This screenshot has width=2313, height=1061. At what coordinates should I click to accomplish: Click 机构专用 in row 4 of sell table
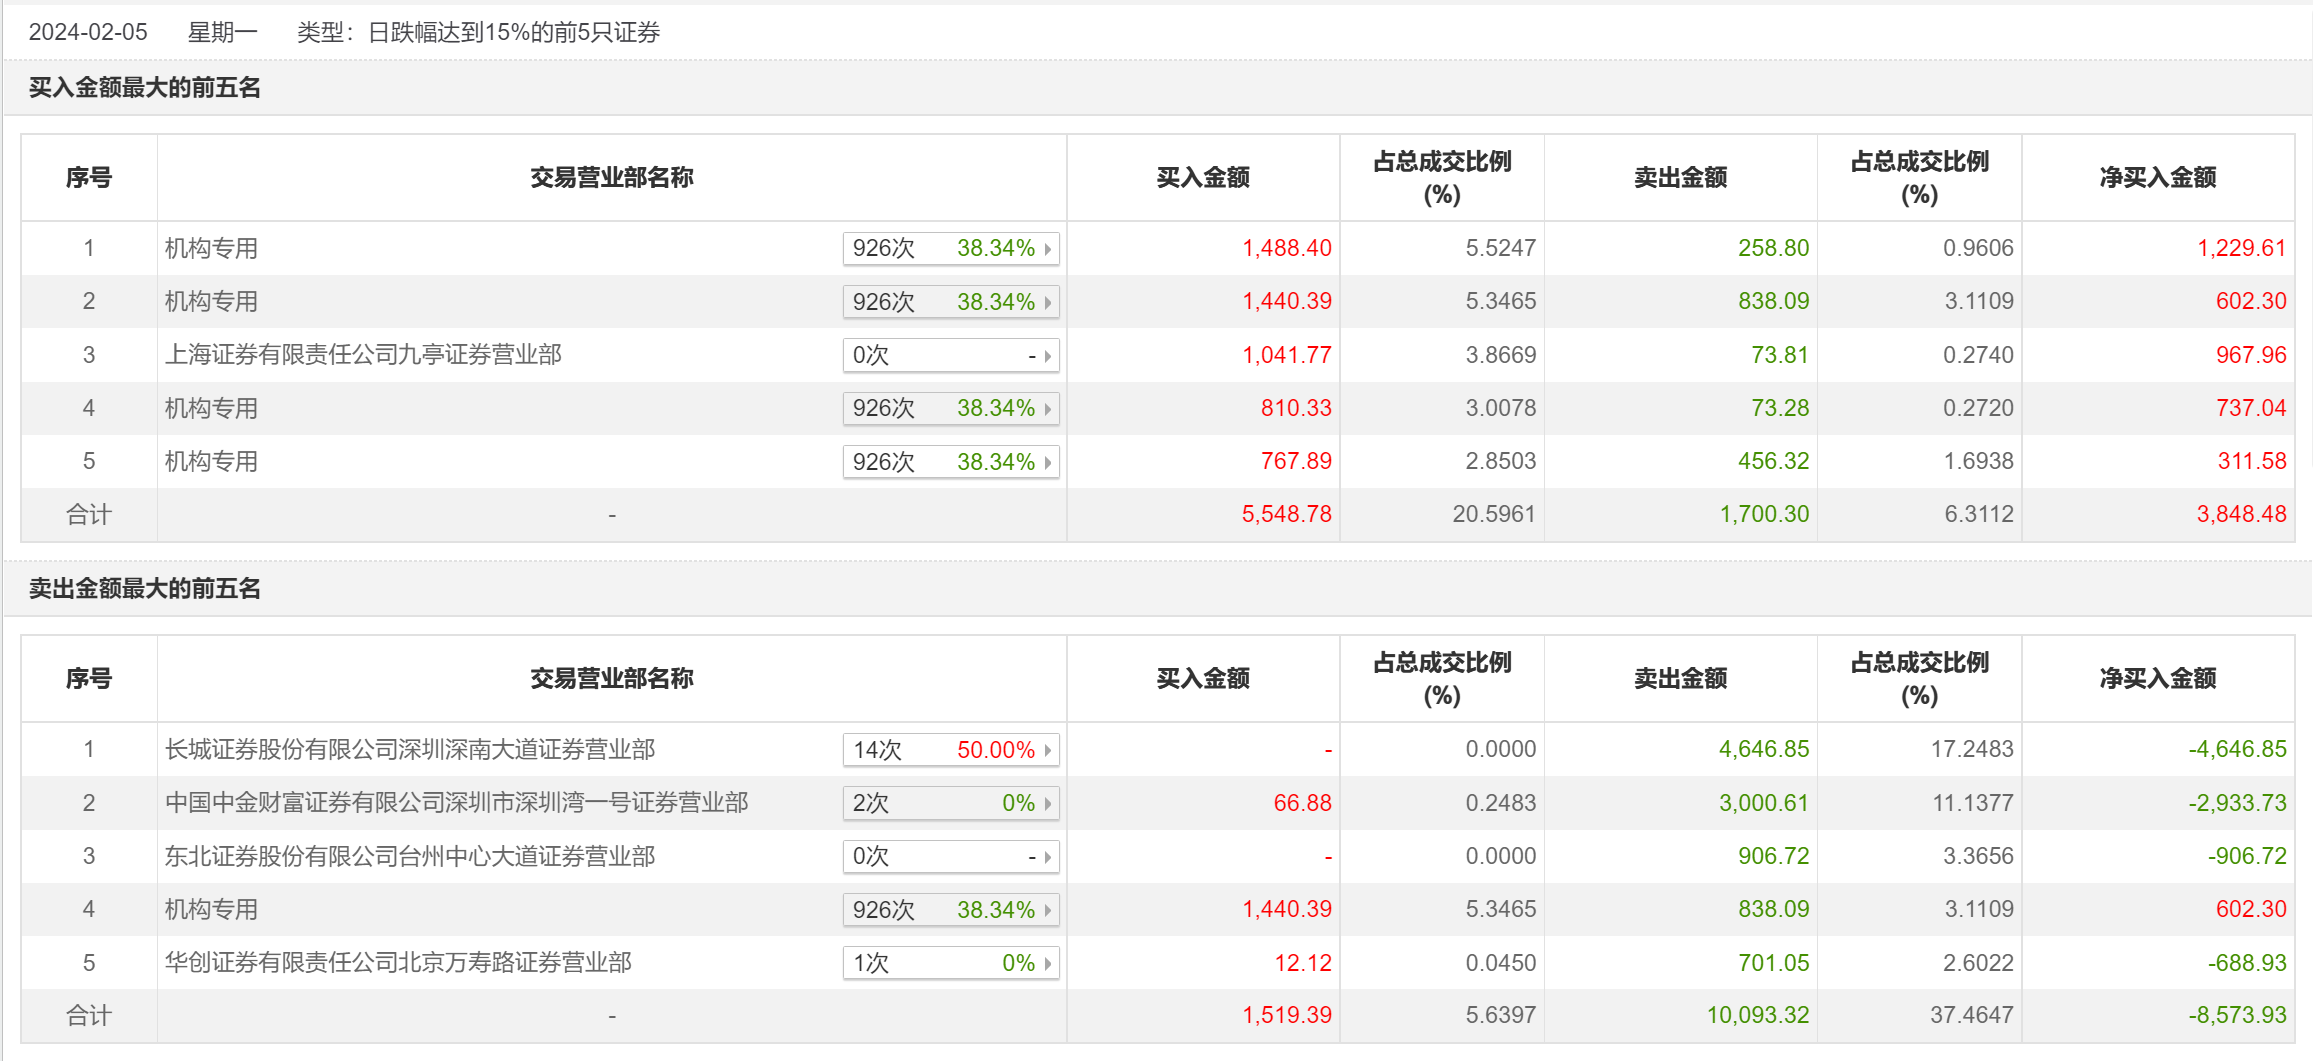click(x=211, y=910)
